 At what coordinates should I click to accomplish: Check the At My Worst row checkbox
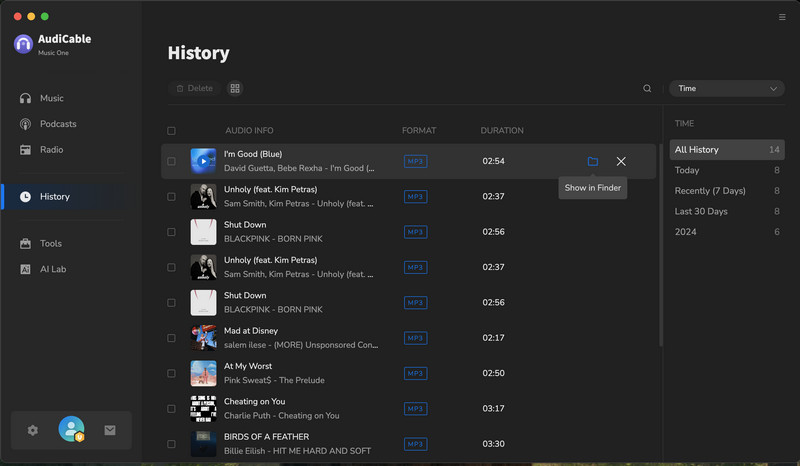[x=171, y=373]
